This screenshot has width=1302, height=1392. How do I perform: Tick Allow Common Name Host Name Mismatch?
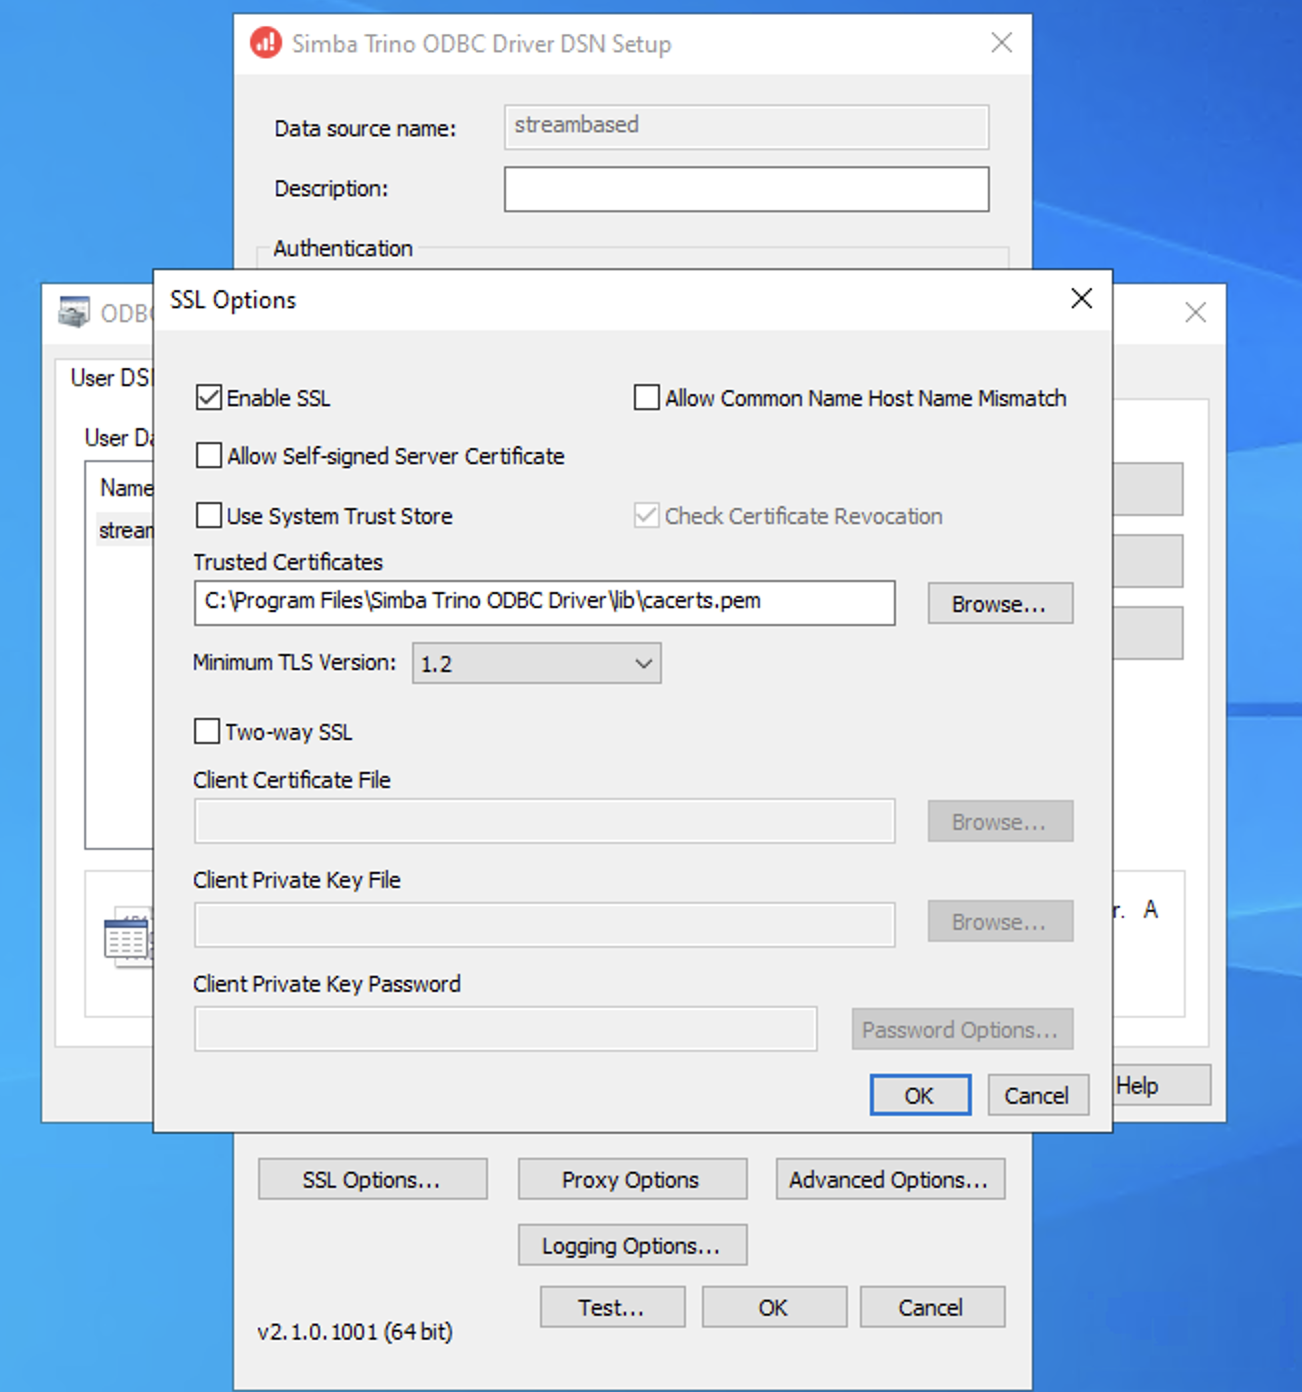[646, 398]
